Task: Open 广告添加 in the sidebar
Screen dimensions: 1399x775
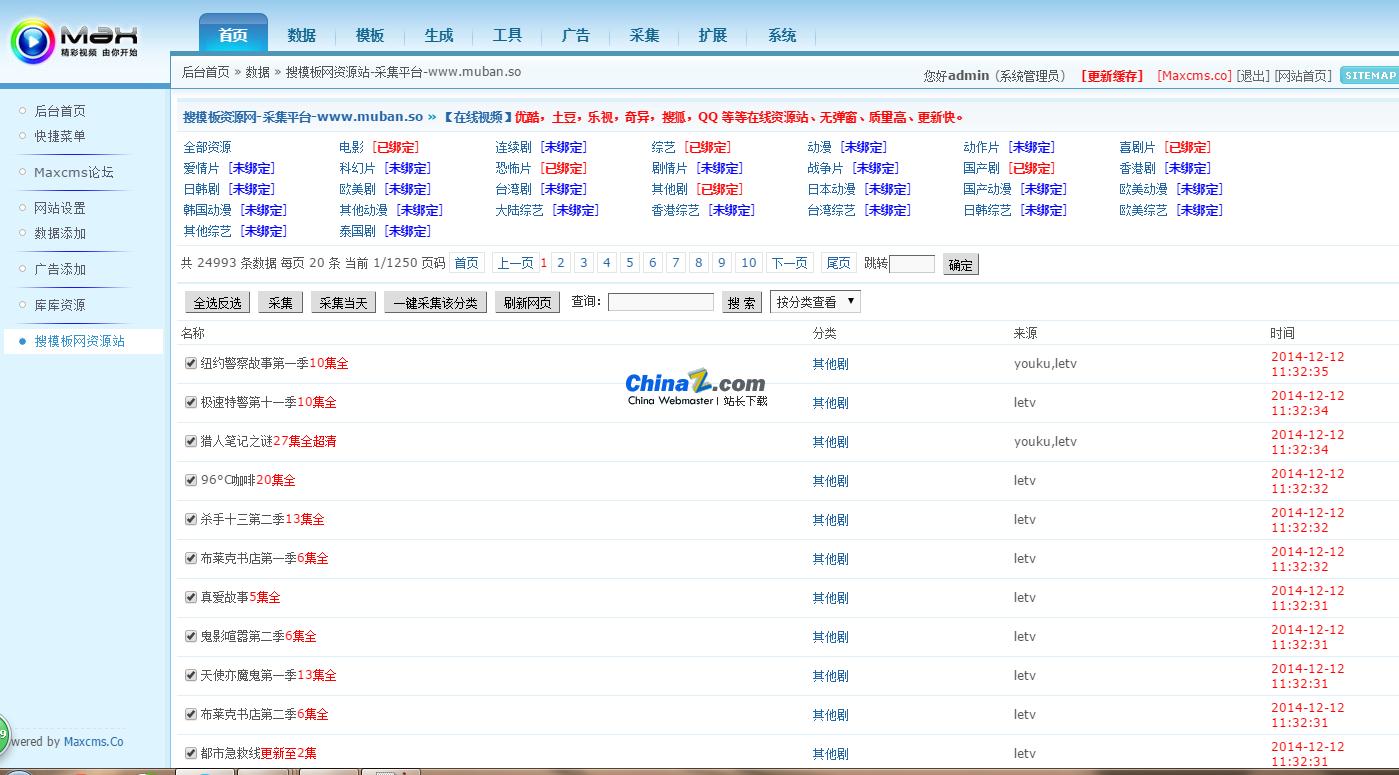Action: pyautogui.click(x=60, y=269)
